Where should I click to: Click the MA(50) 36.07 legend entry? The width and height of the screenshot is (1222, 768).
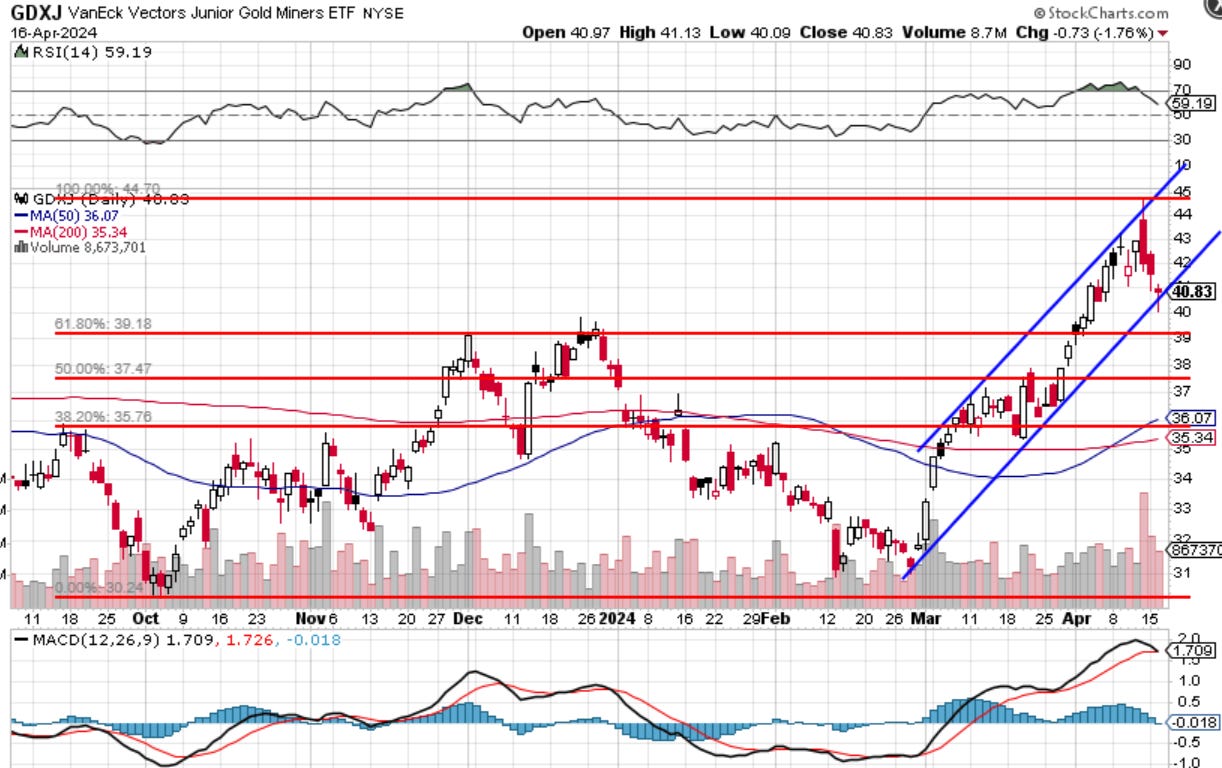point(69,215)
